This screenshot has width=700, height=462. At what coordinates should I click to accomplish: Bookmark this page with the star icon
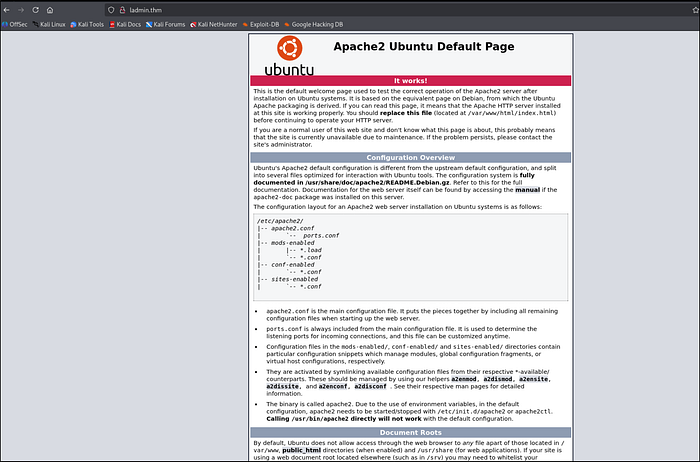pyautogui.click(x=696, y=10)
